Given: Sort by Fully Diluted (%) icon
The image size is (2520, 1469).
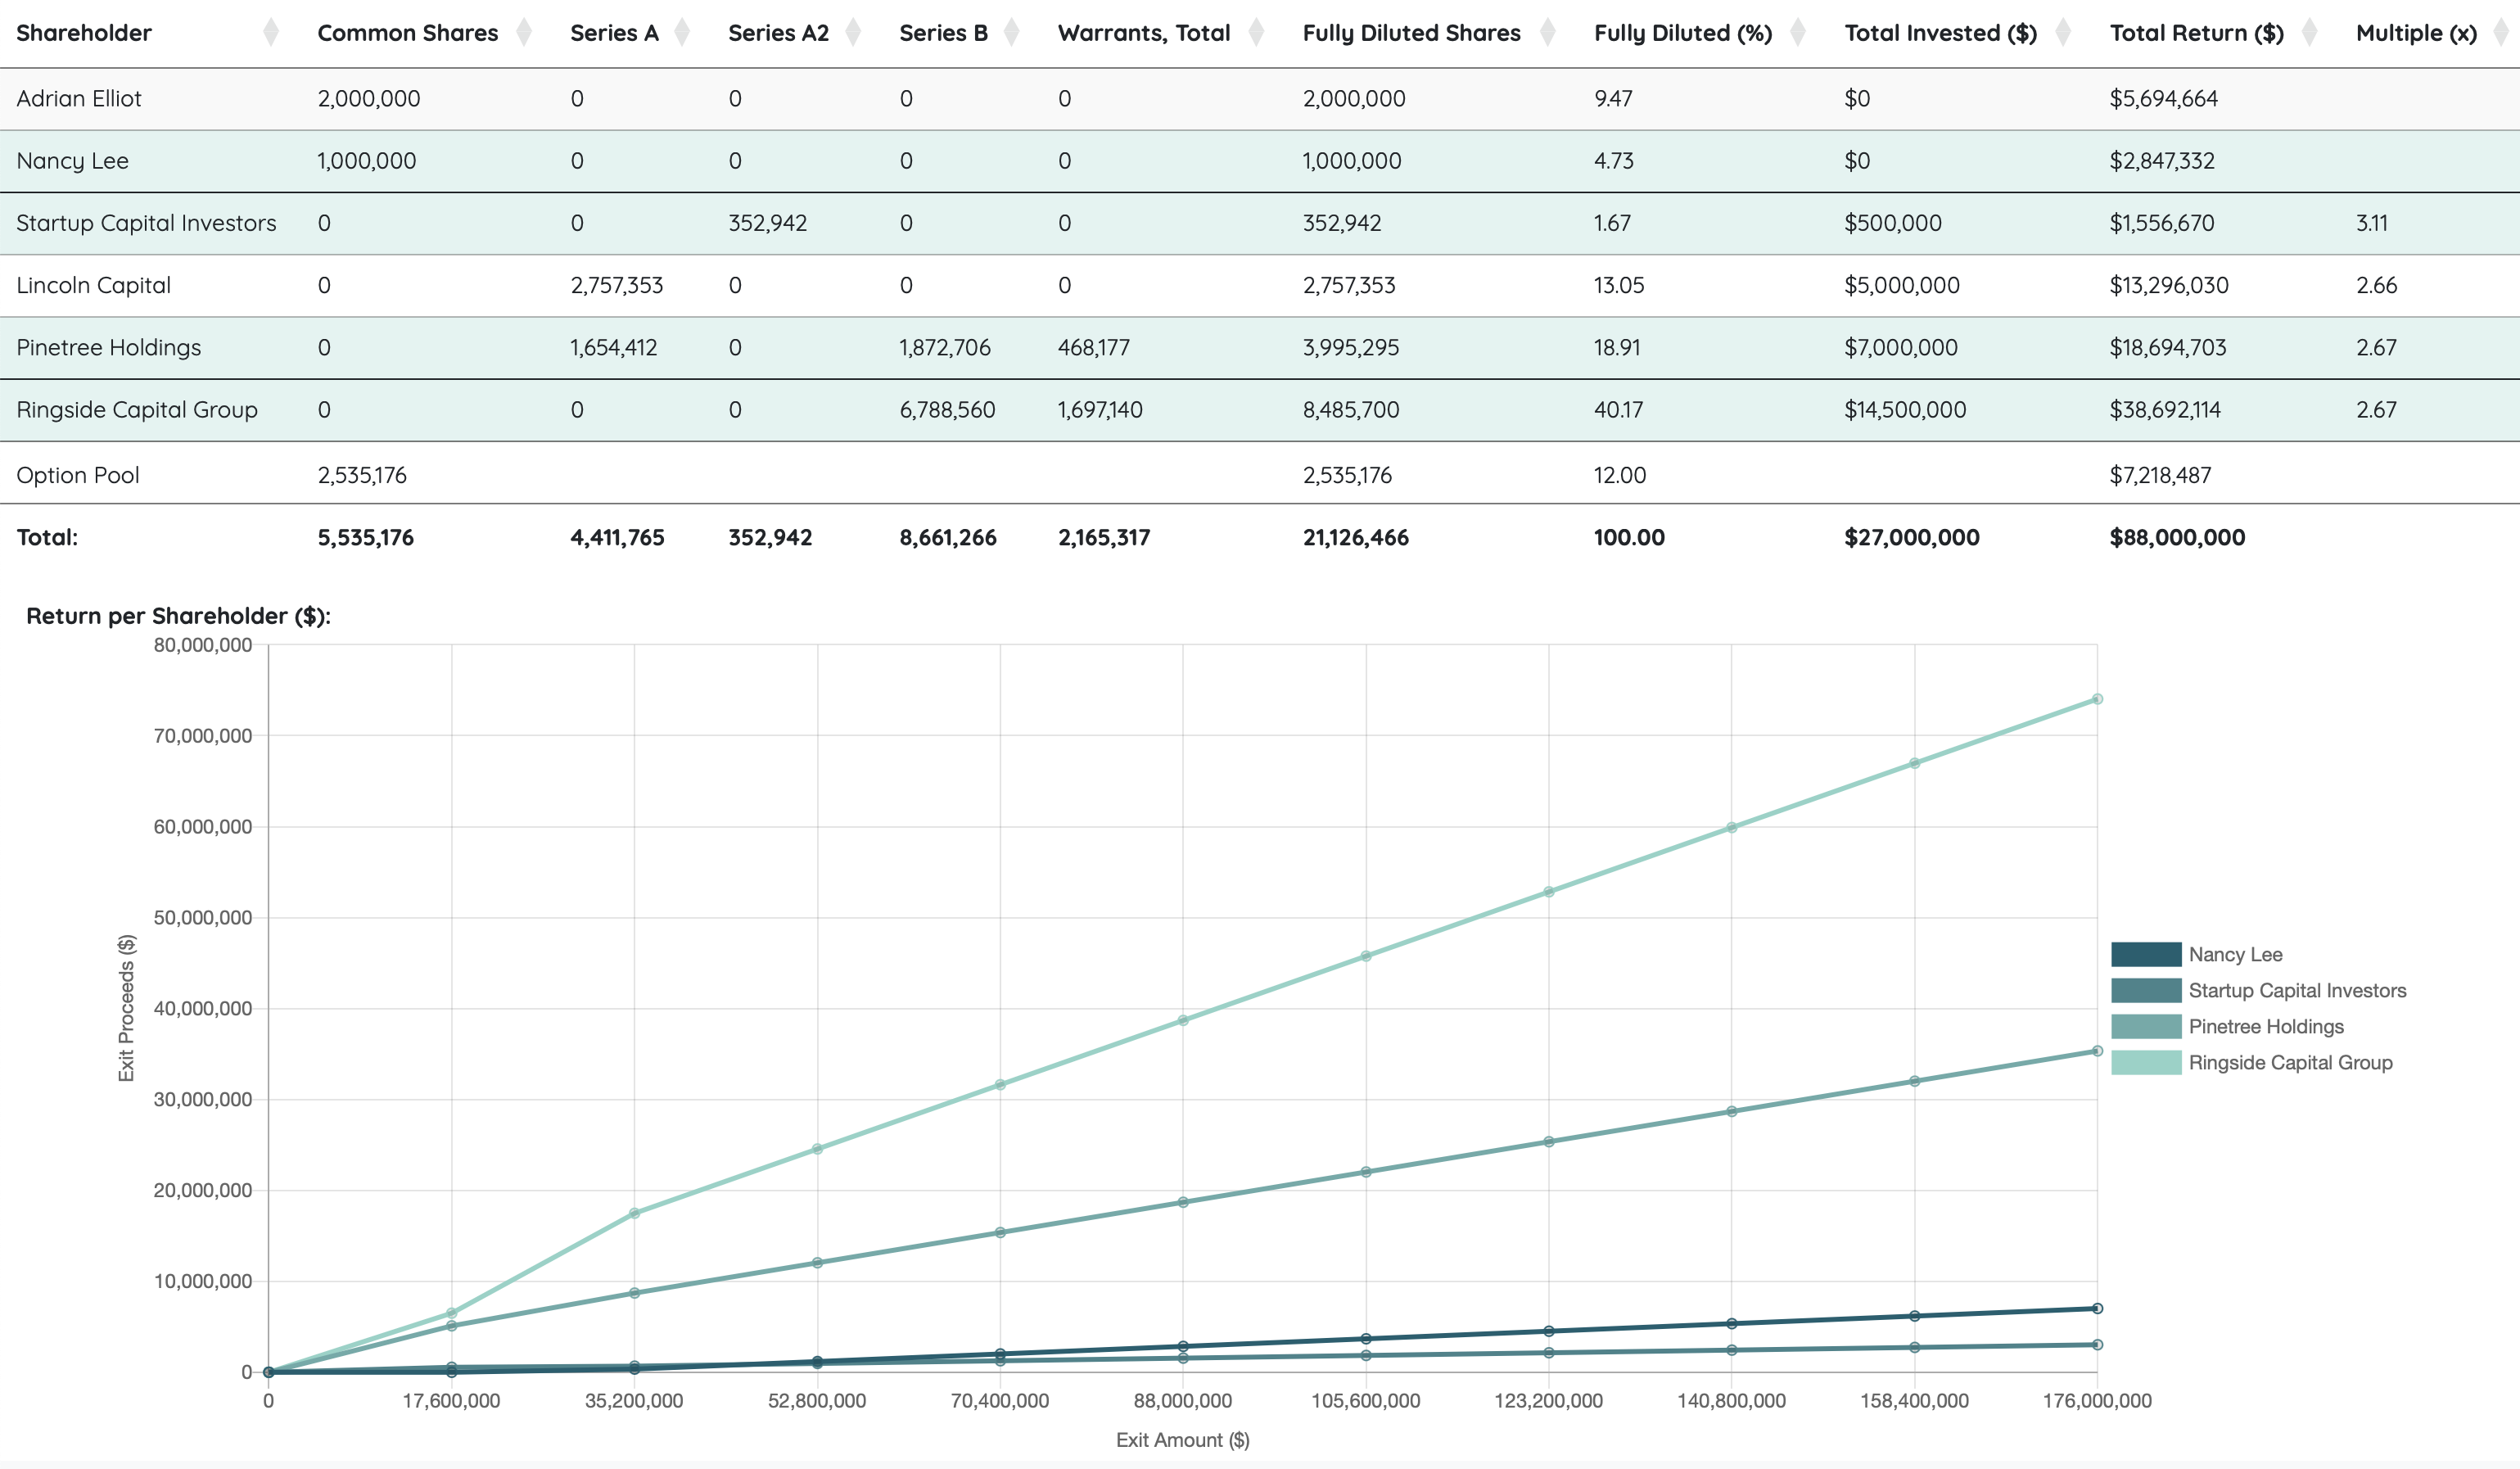Looking at the screenshot, I should (x=1797, y=33).
